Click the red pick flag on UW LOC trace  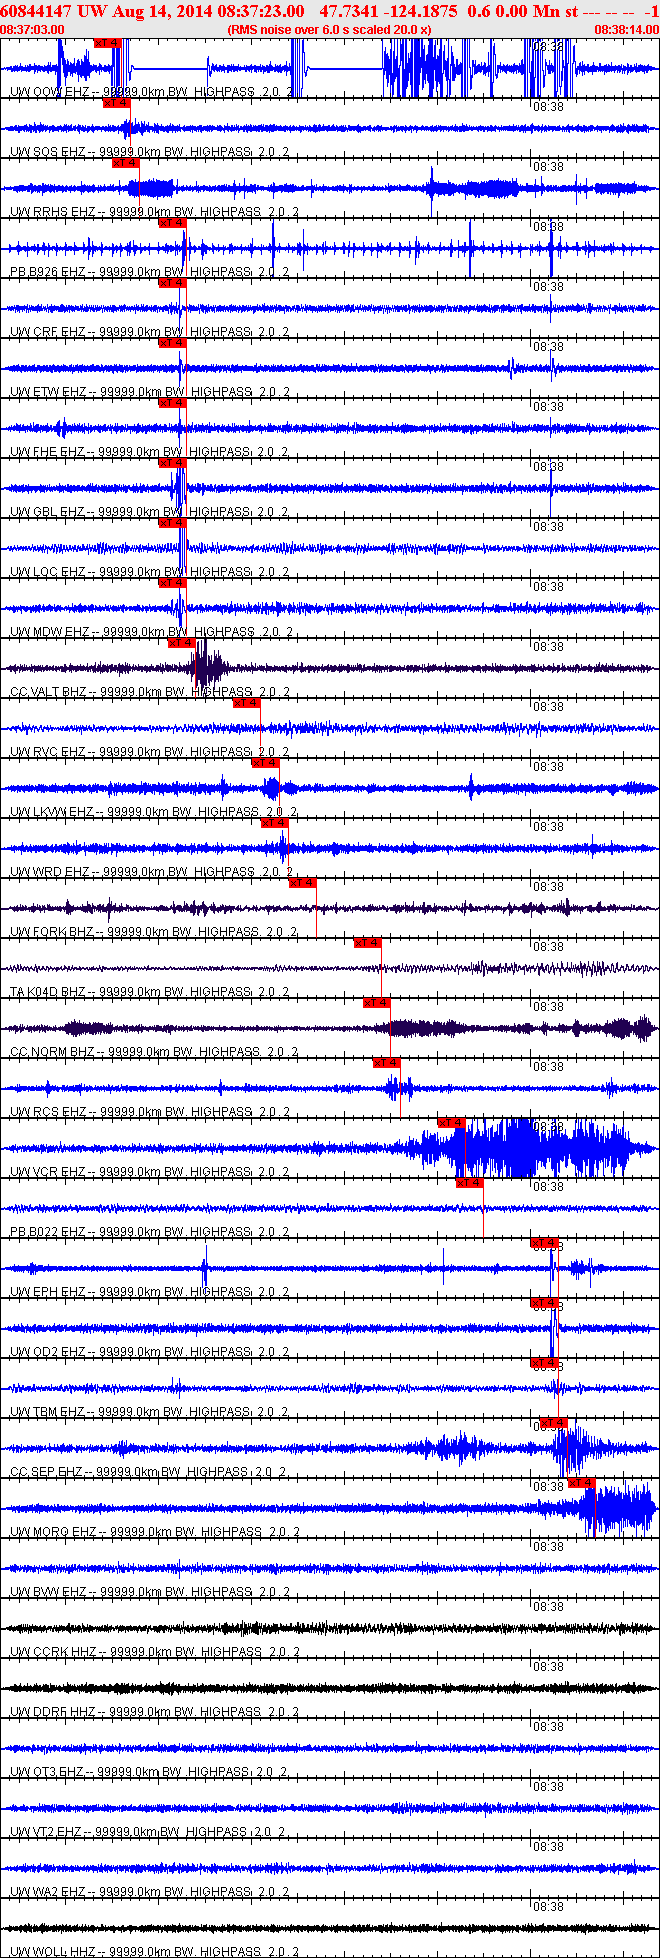click(172, 523)
